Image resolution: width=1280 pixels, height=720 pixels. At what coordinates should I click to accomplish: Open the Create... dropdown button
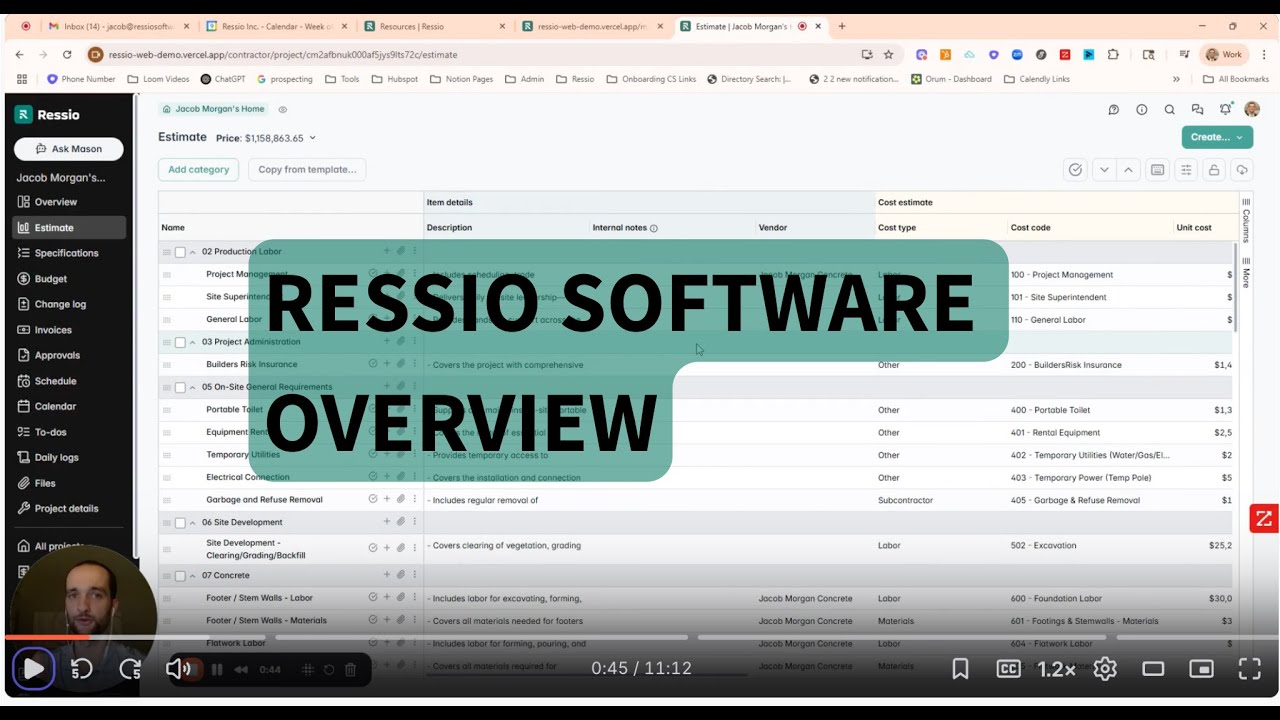coord(1217,137)
